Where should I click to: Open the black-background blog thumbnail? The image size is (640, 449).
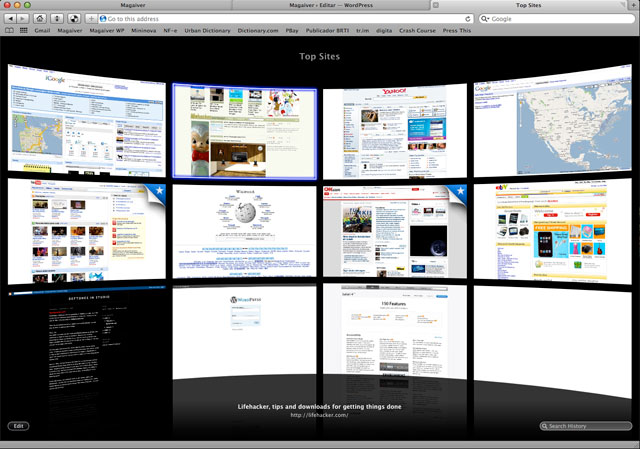coord(87,343)
